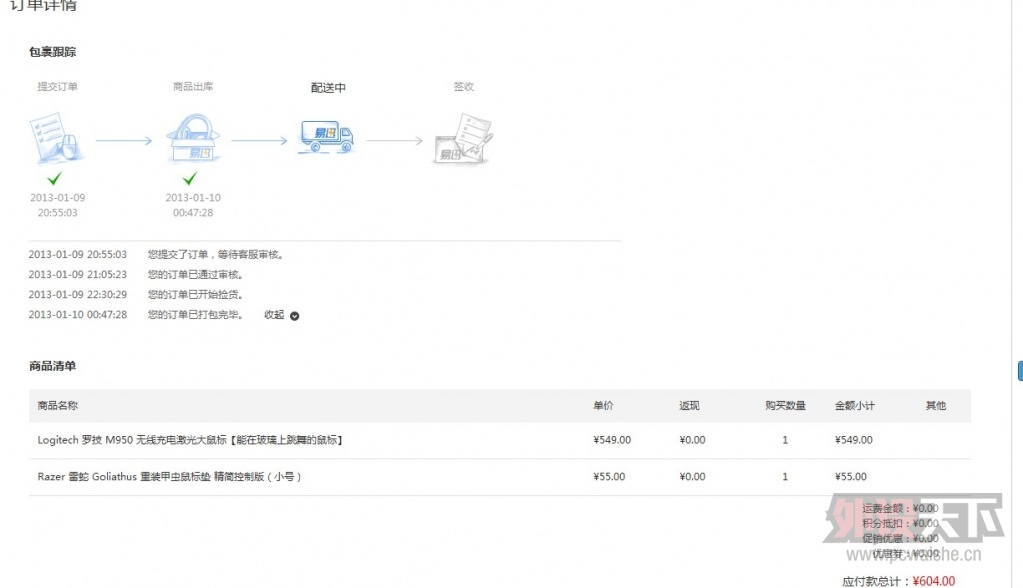The width and height of the screenshot is (1023, 588).
Task: Click the 收起 collapse link
Action: (x=274, y=315)
